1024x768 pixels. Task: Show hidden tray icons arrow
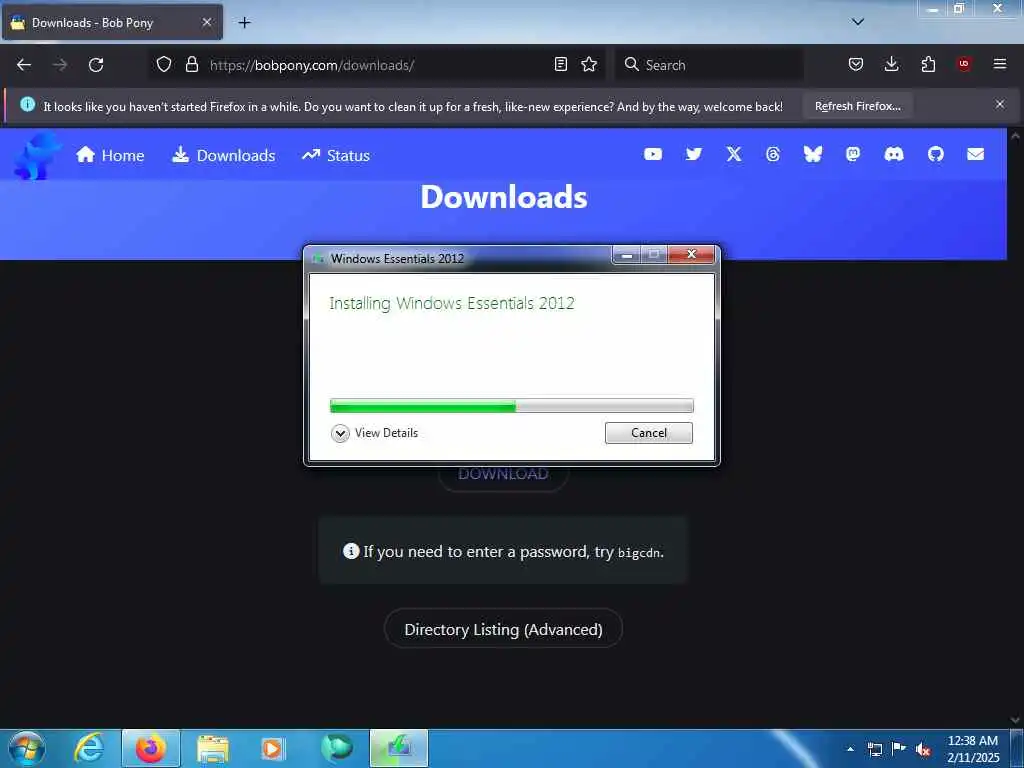[x=850, y=749]
